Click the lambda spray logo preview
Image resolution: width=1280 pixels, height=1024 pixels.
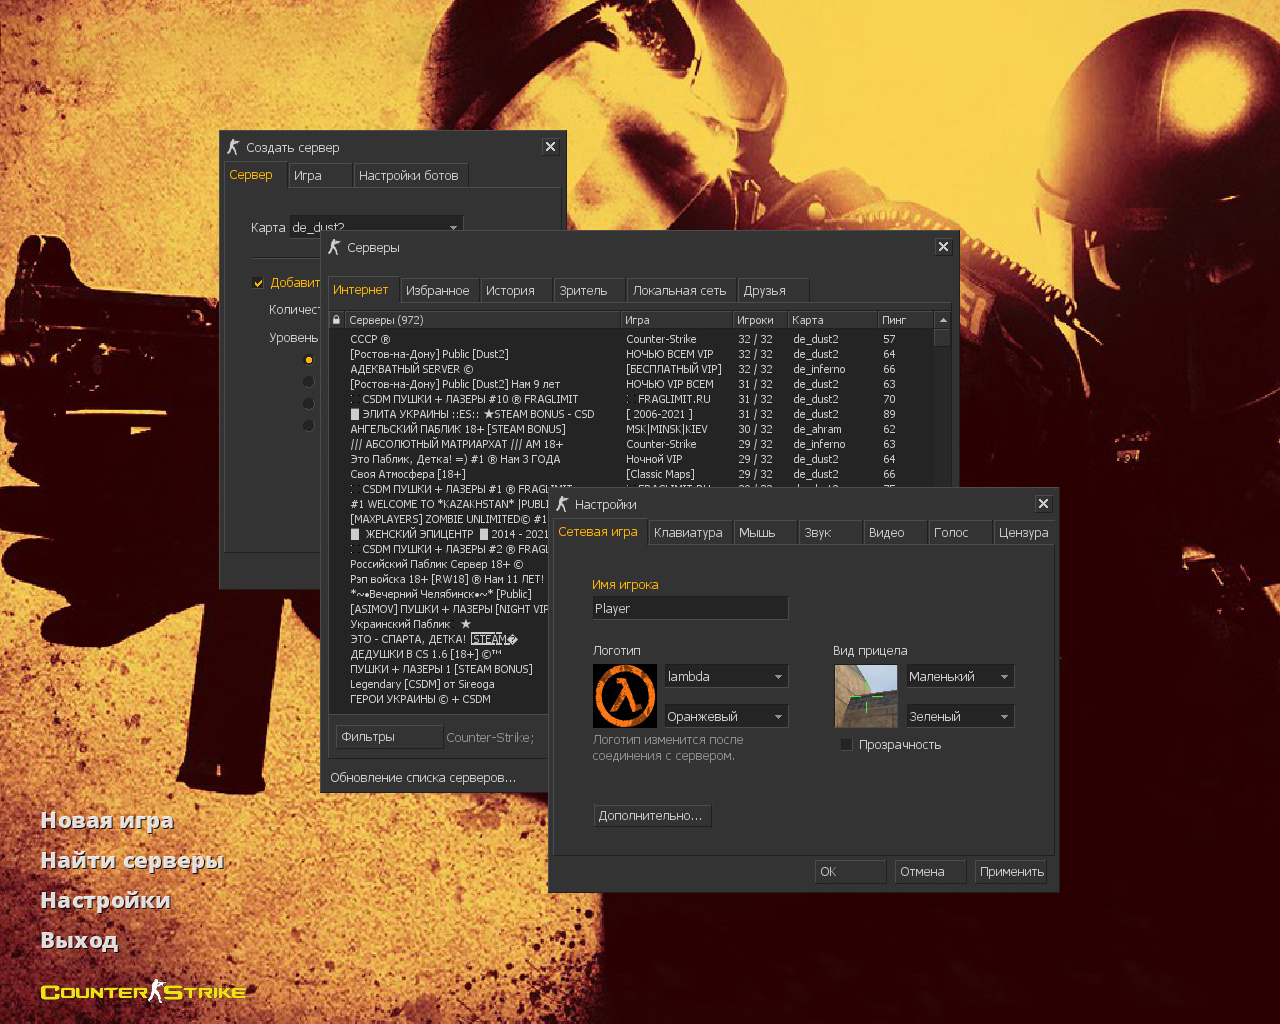click(x=625, y=696)
